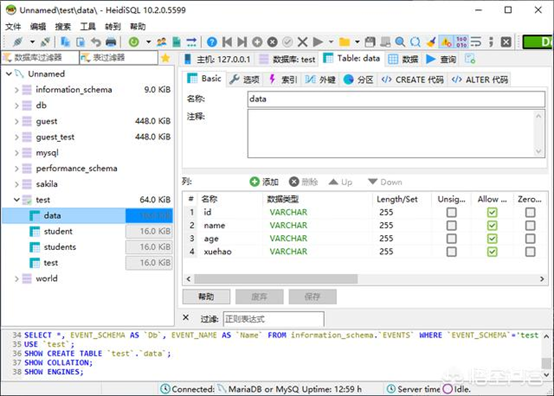Open the user manager icon
Image resolution: width=554 pixels, height=396 pixels.
point(161,42)
